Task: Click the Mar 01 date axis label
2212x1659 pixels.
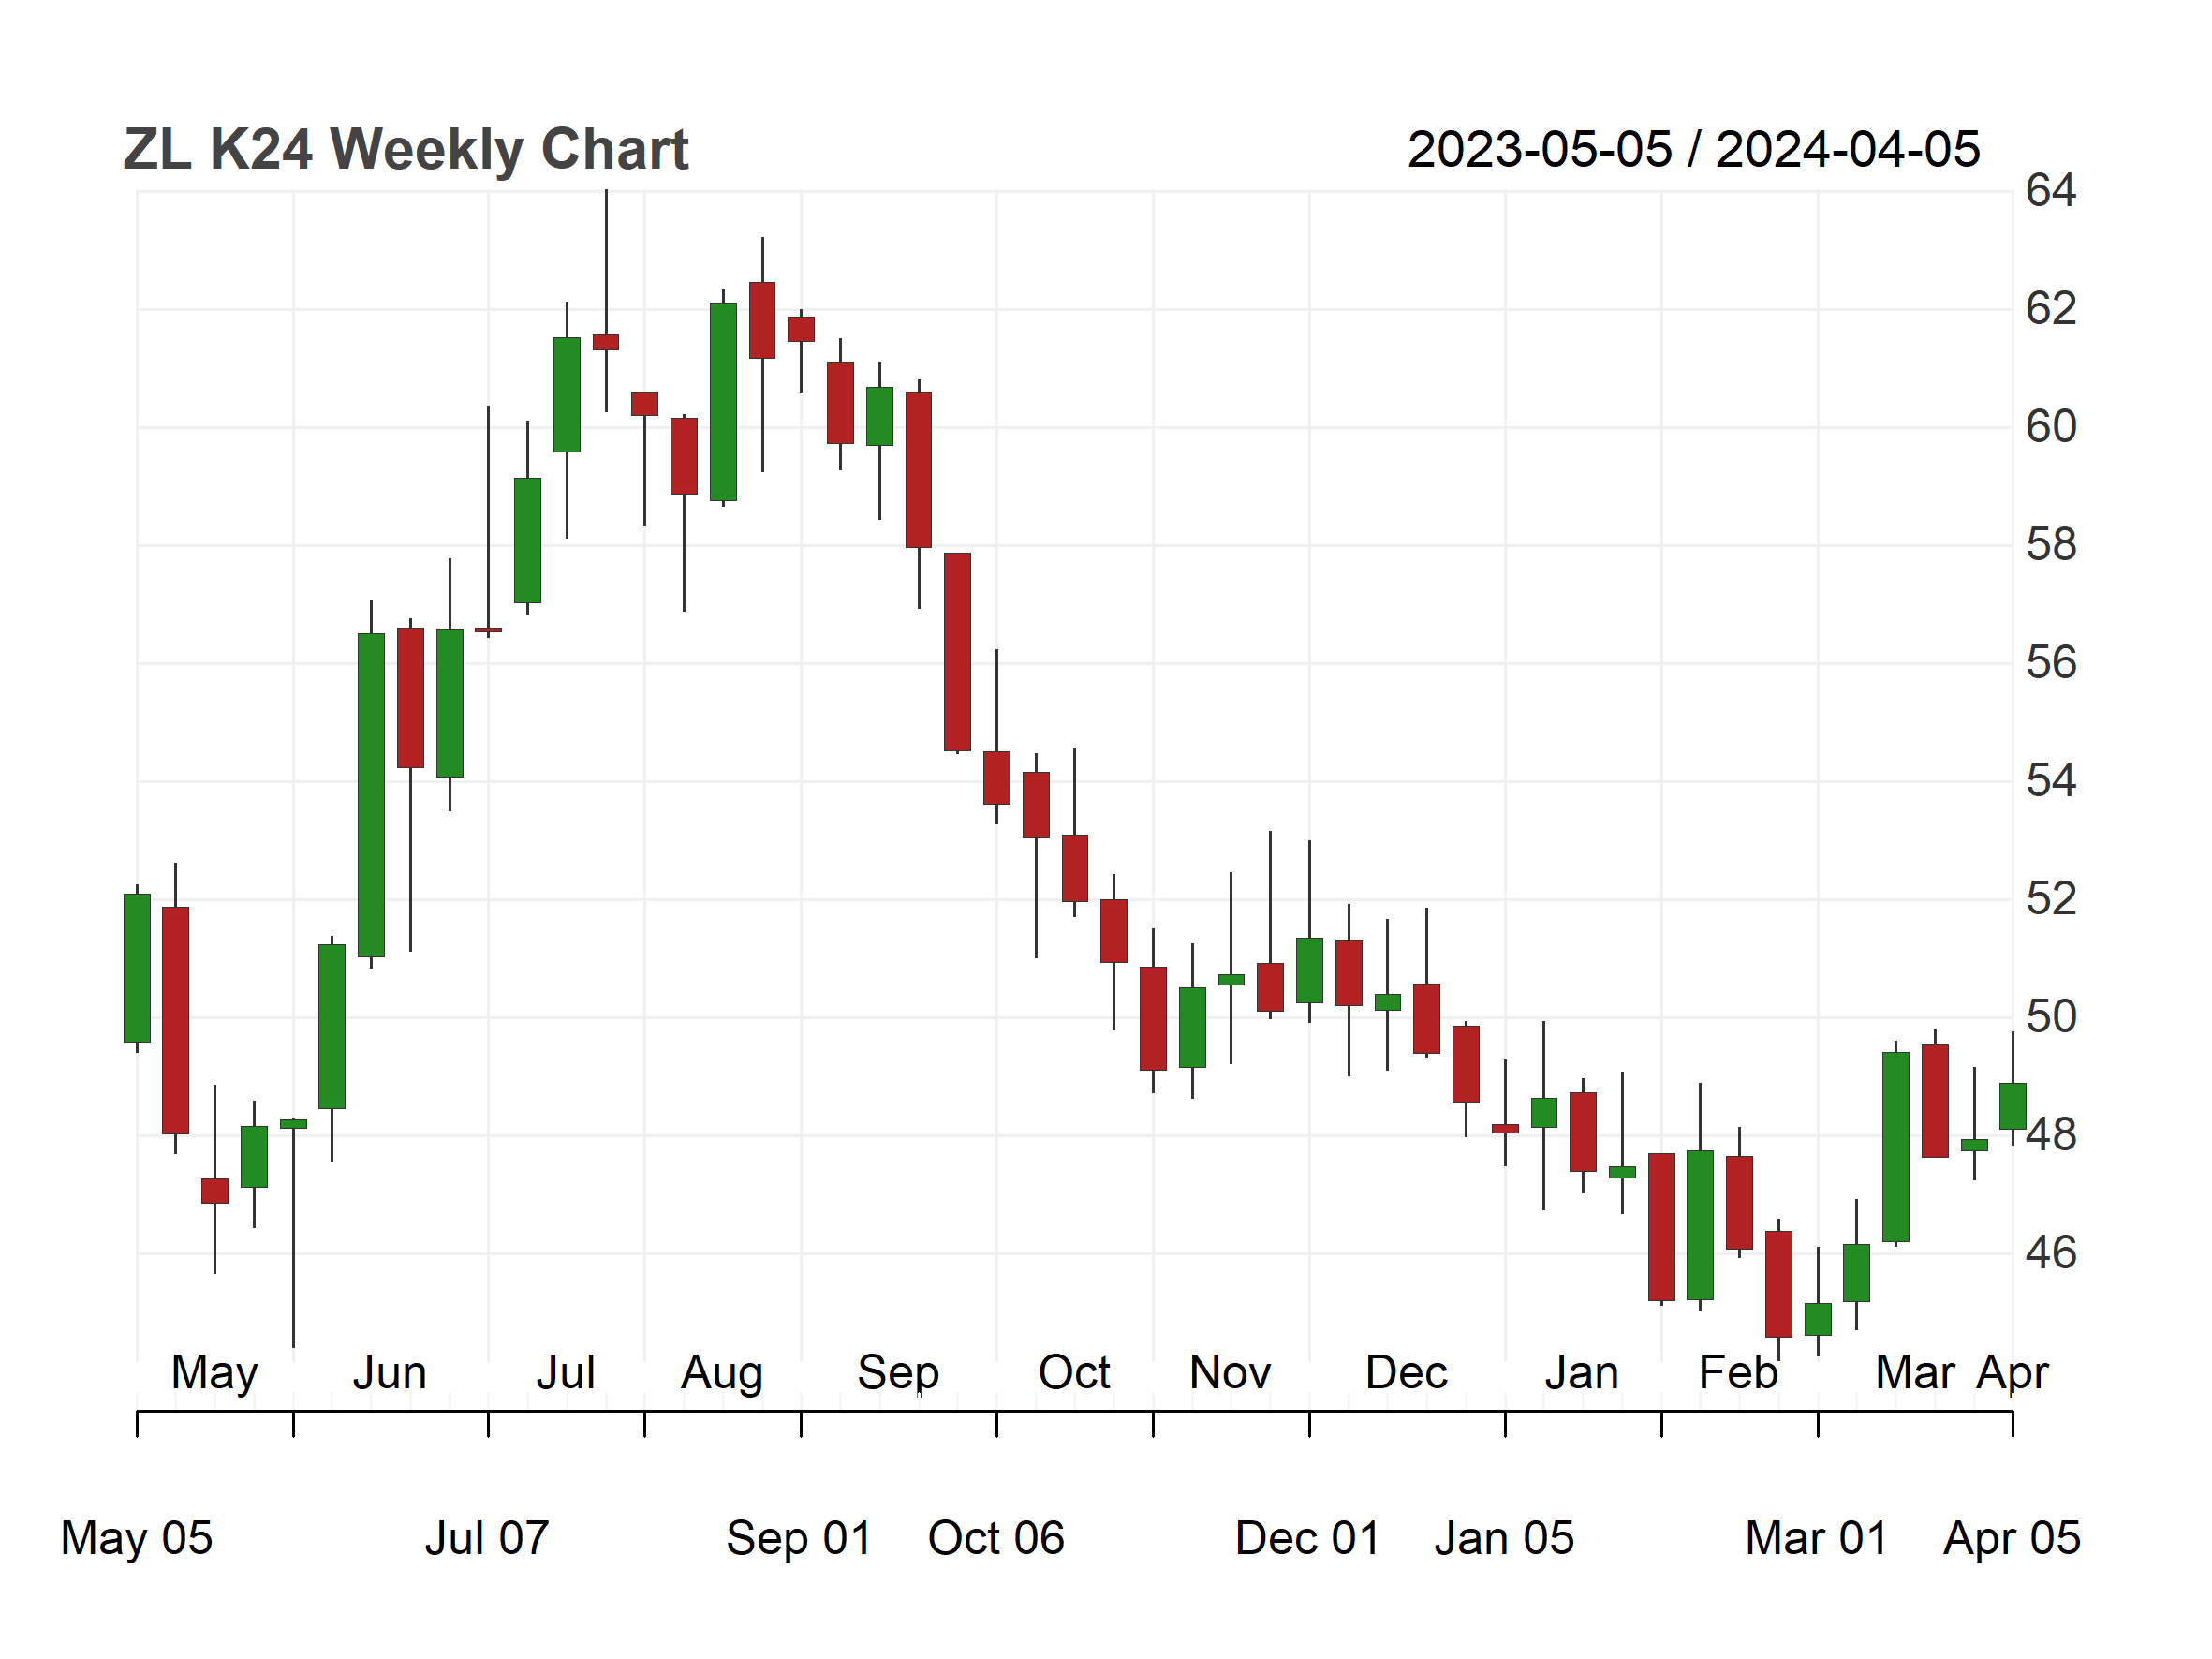Action: [1816, 1538]
